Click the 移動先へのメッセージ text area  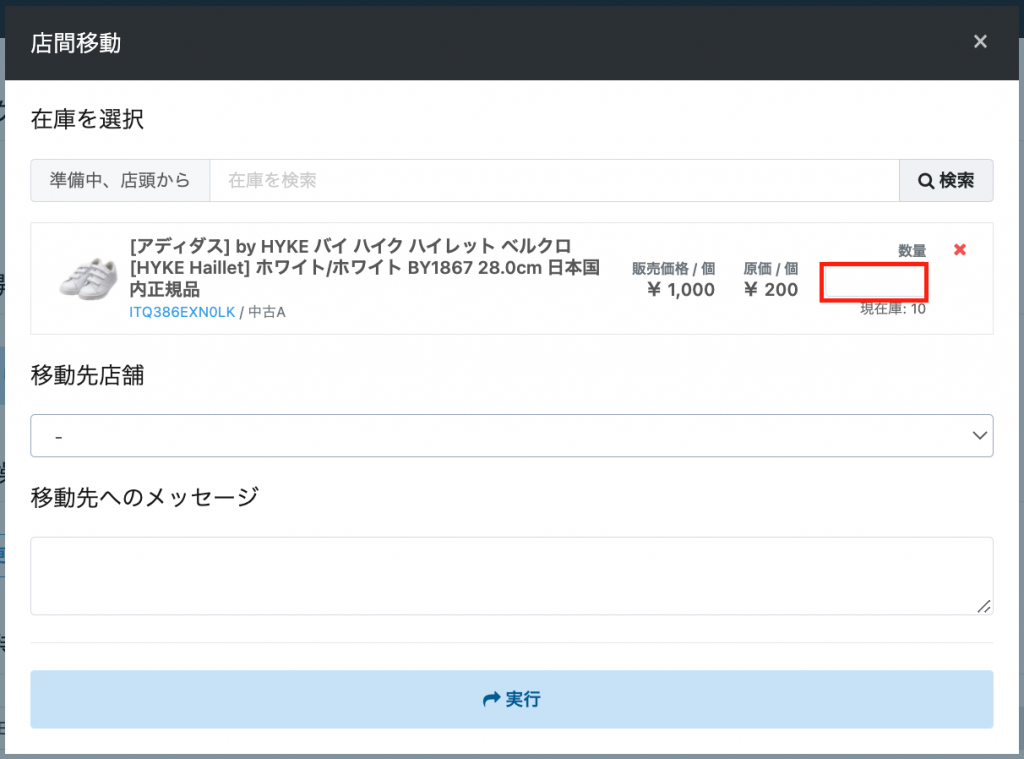click(x=511, y=575)
